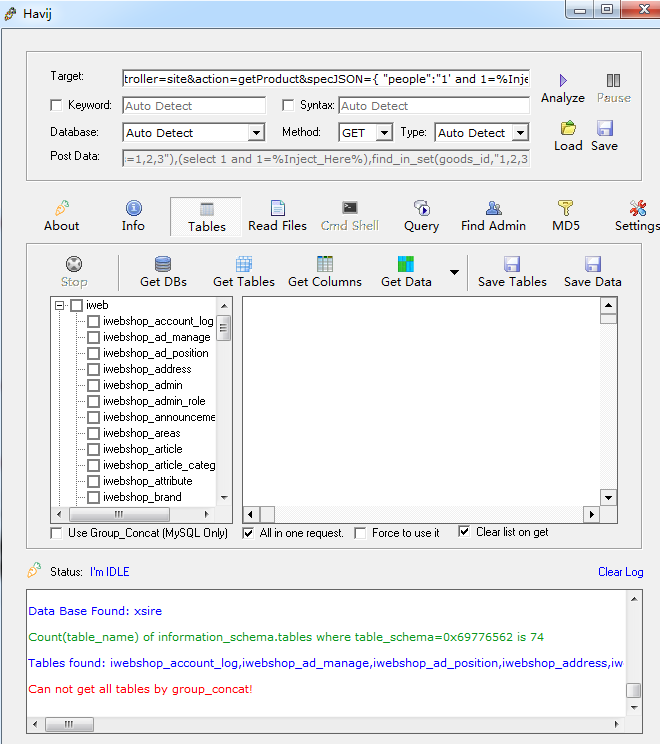Check the iwebshop_admin table checkbox
This screenshot has width=660, height=744.
(x=93, y=385)
